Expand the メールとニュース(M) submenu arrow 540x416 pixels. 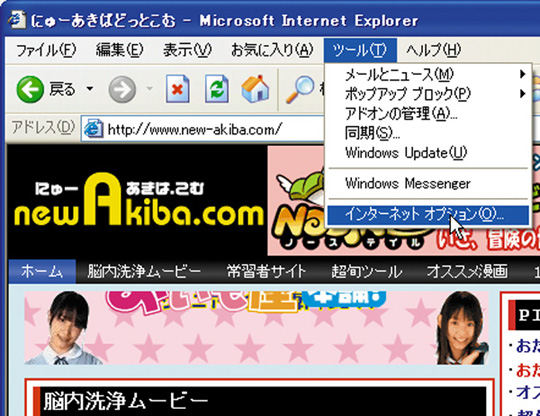click(523, 74)
